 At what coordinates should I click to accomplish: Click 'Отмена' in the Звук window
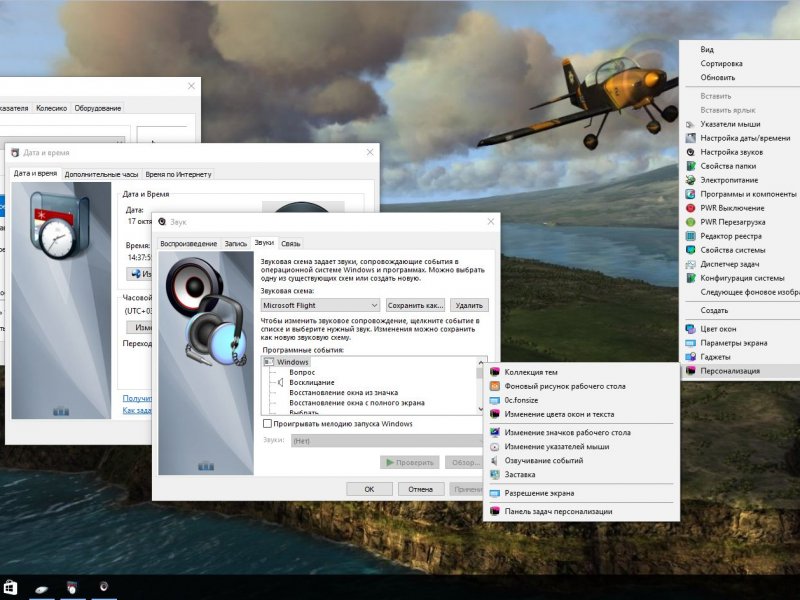tap(420, 489)
